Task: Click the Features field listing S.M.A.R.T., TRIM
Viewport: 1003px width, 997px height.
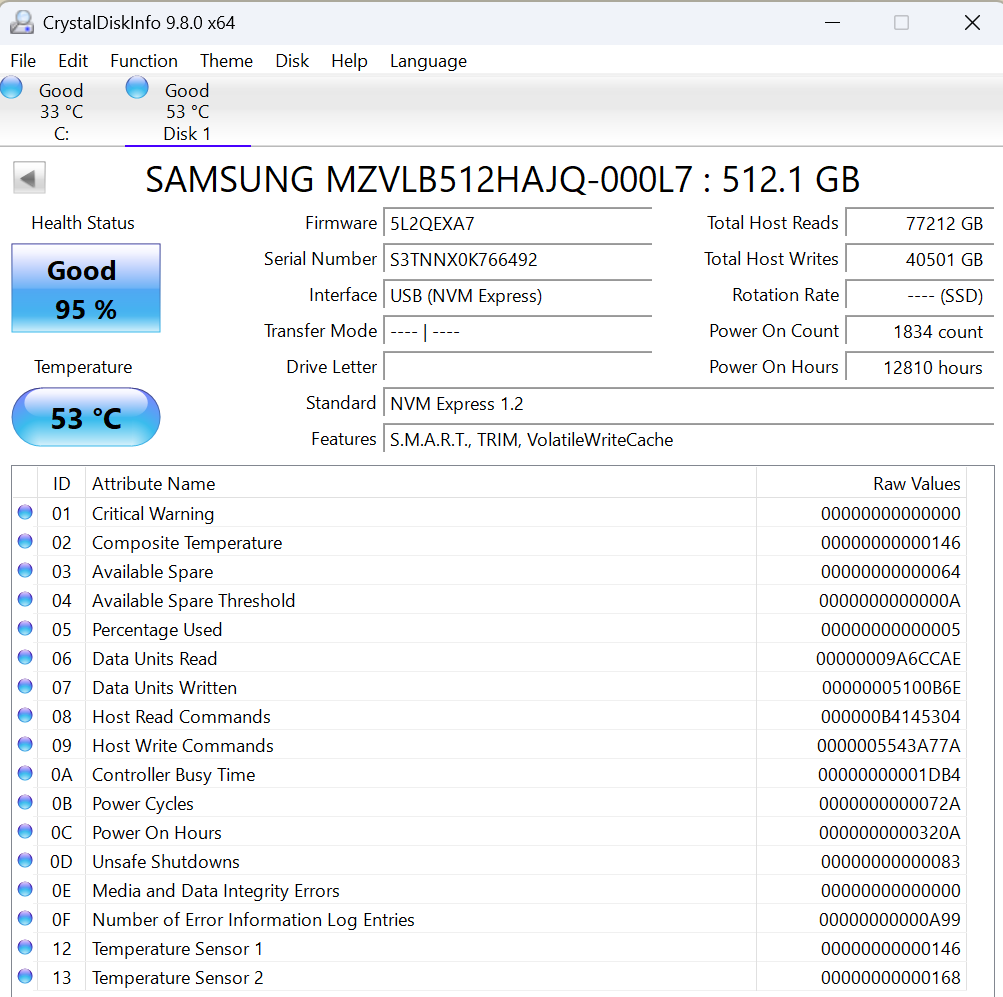Action: (688, 440)
